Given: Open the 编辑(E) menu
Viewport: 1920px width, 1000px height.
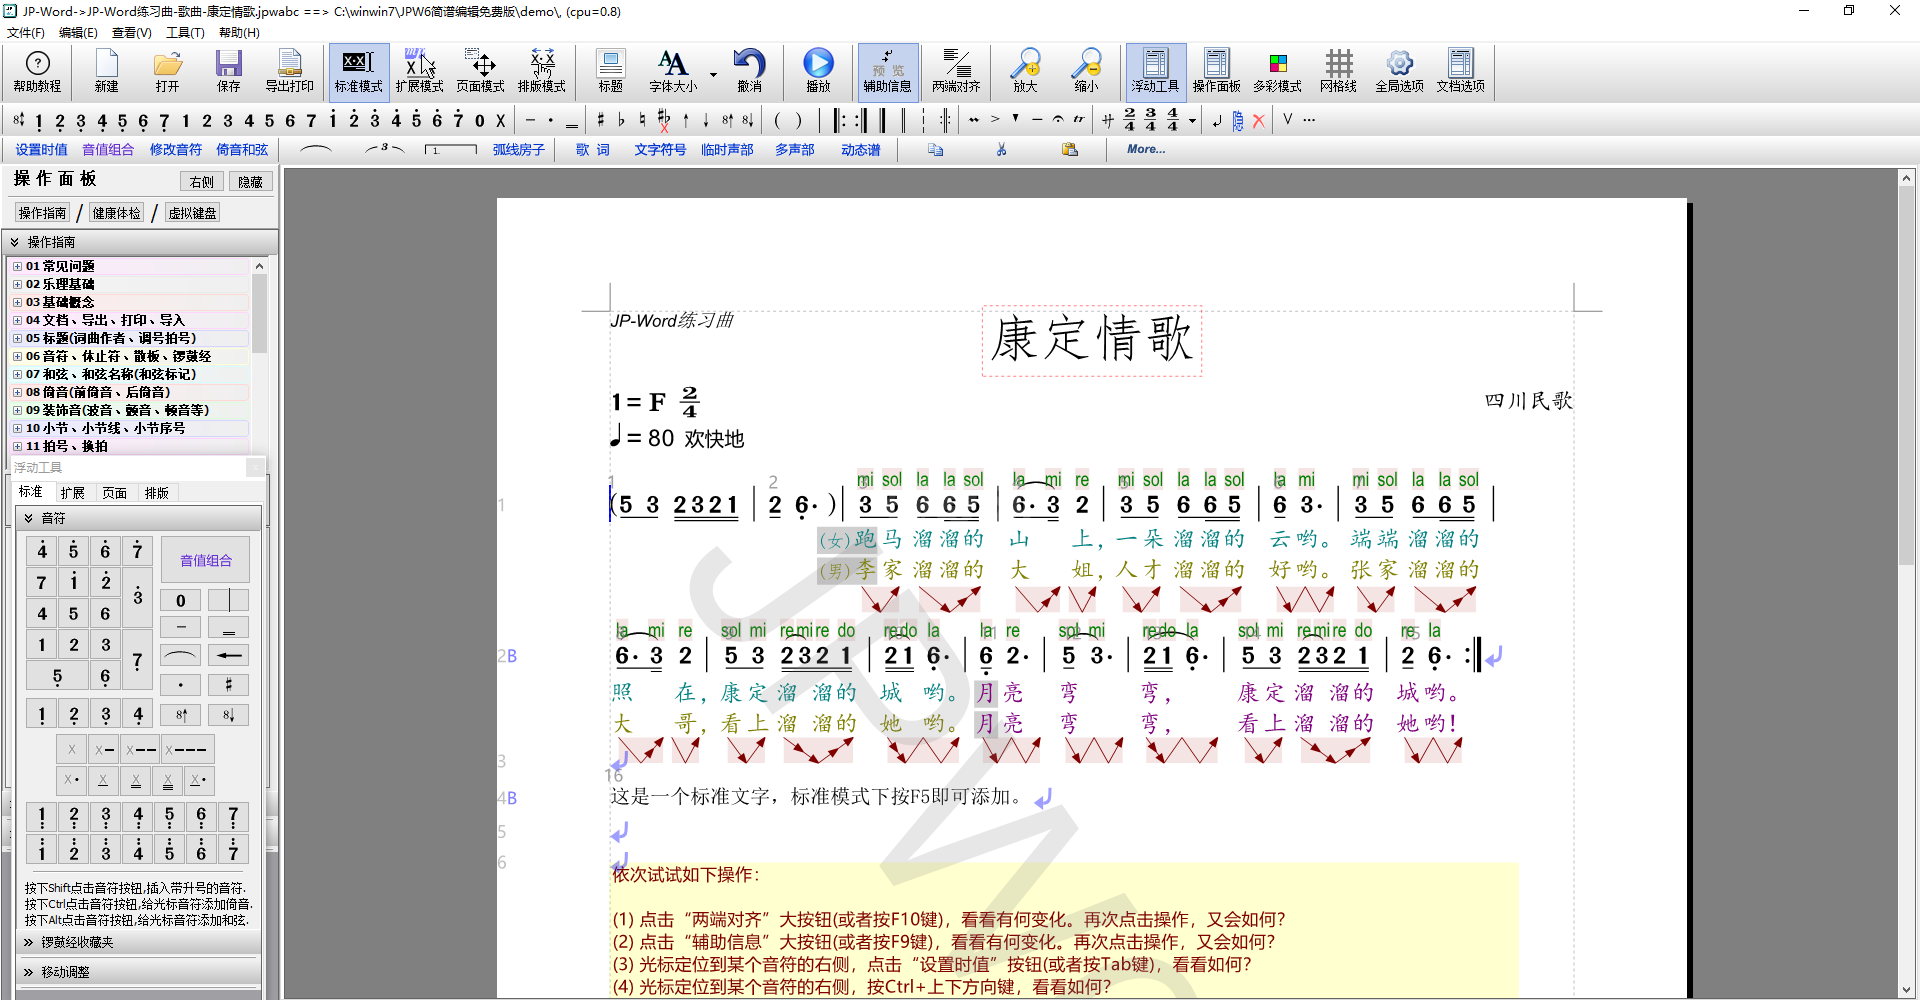Looking at the screenshot, I should [78, 32].
